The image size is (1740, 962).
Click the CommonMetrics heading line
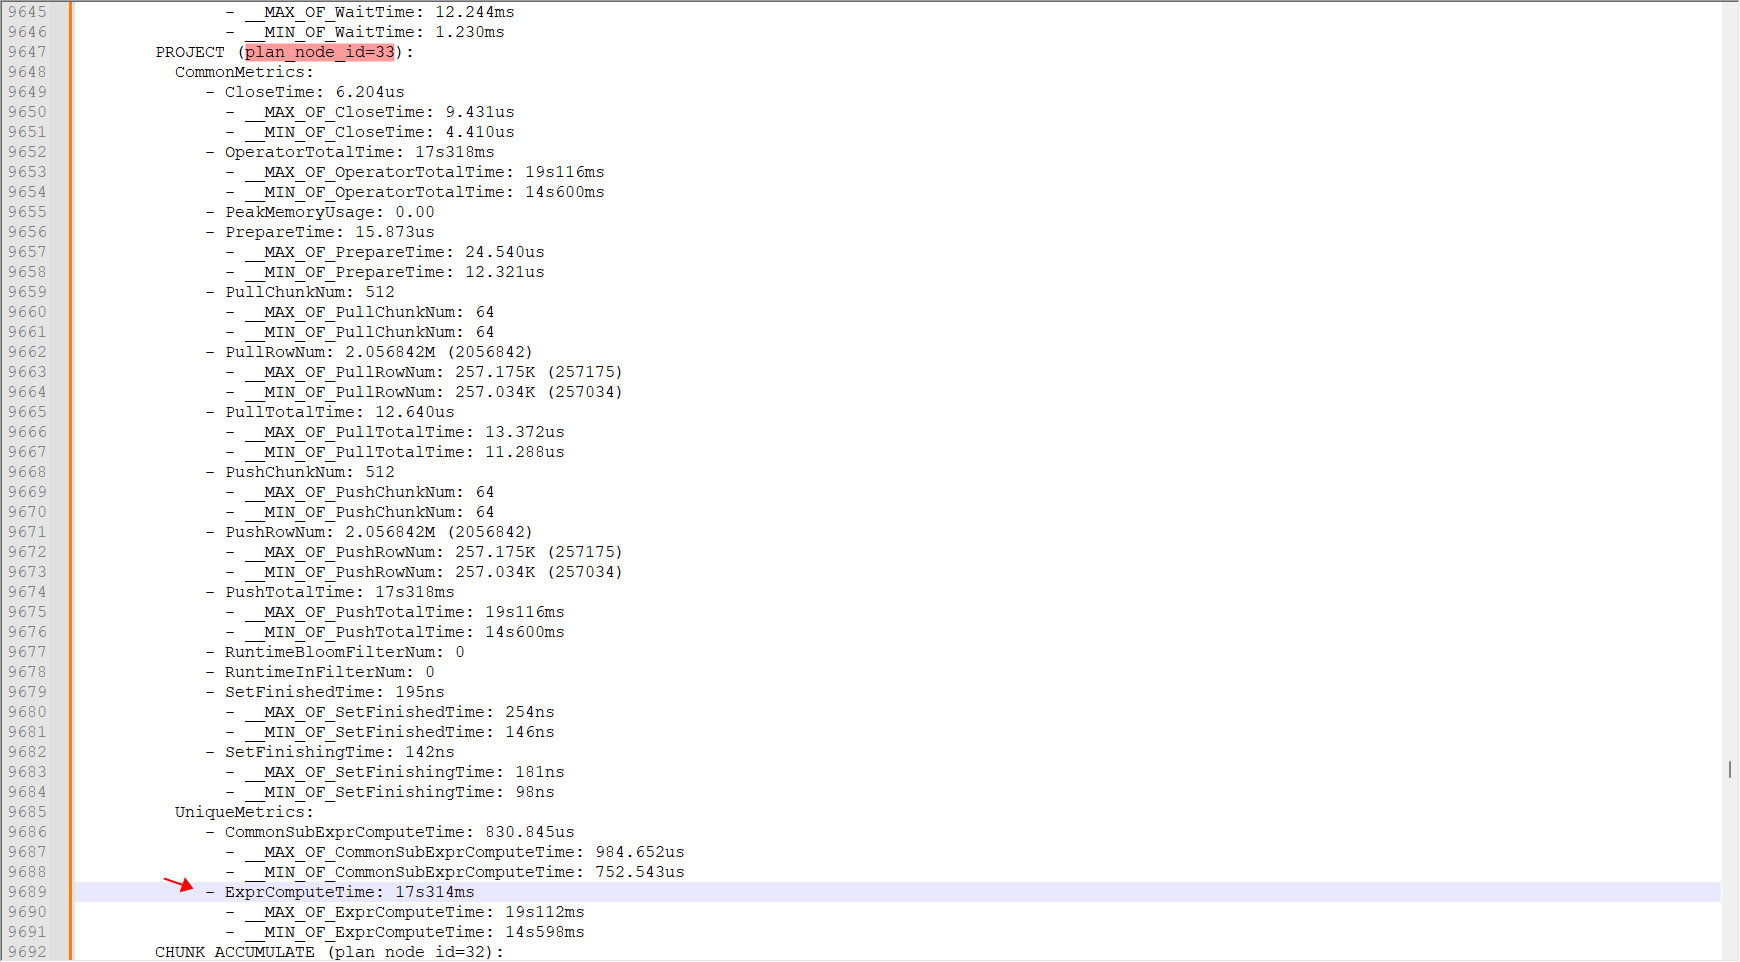click(244, 72)
